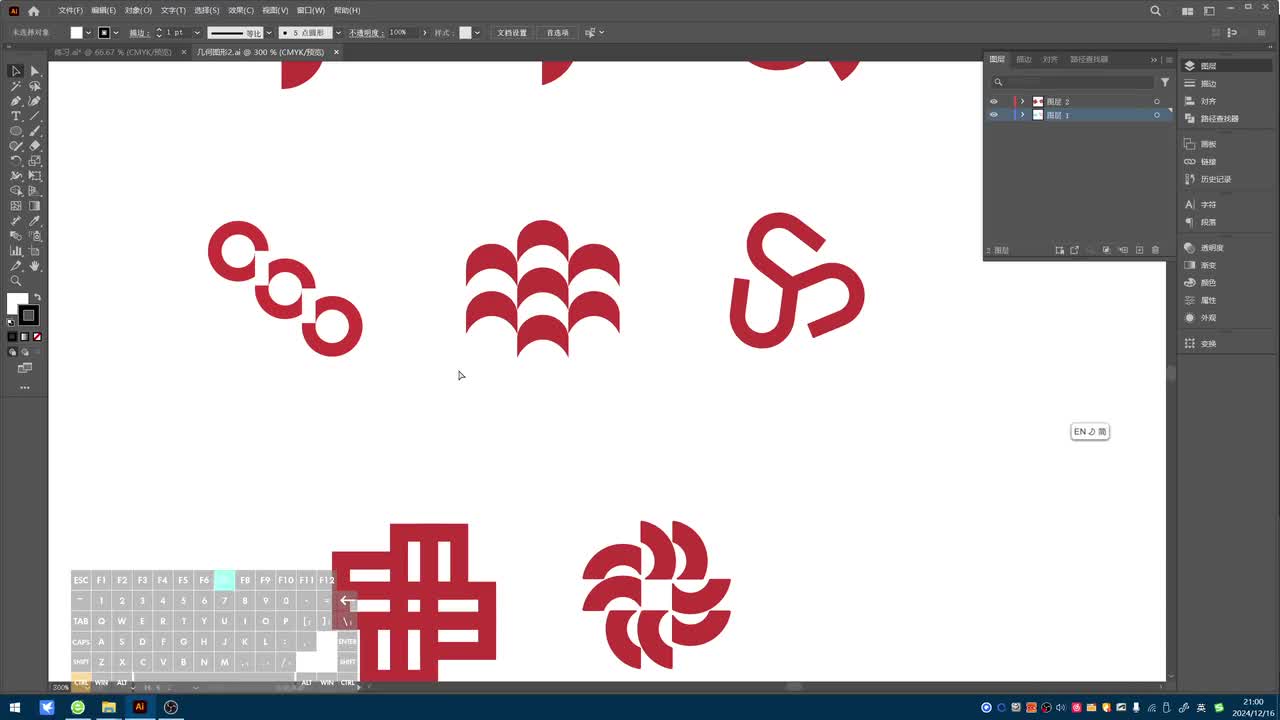Toggle the layer filter funnel icon
1280x720 pixels.
1165,83
